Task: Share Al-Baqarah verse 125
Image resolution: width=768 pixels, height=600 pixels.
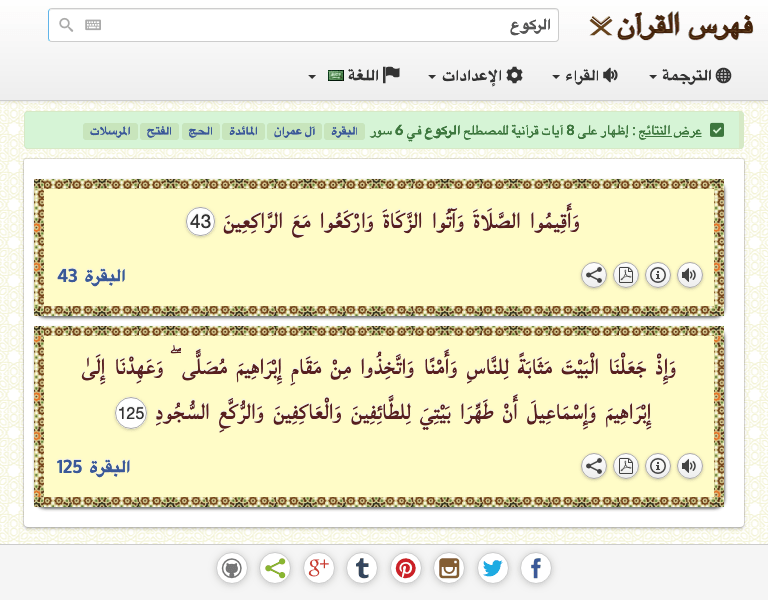Action: coord(594,466)
